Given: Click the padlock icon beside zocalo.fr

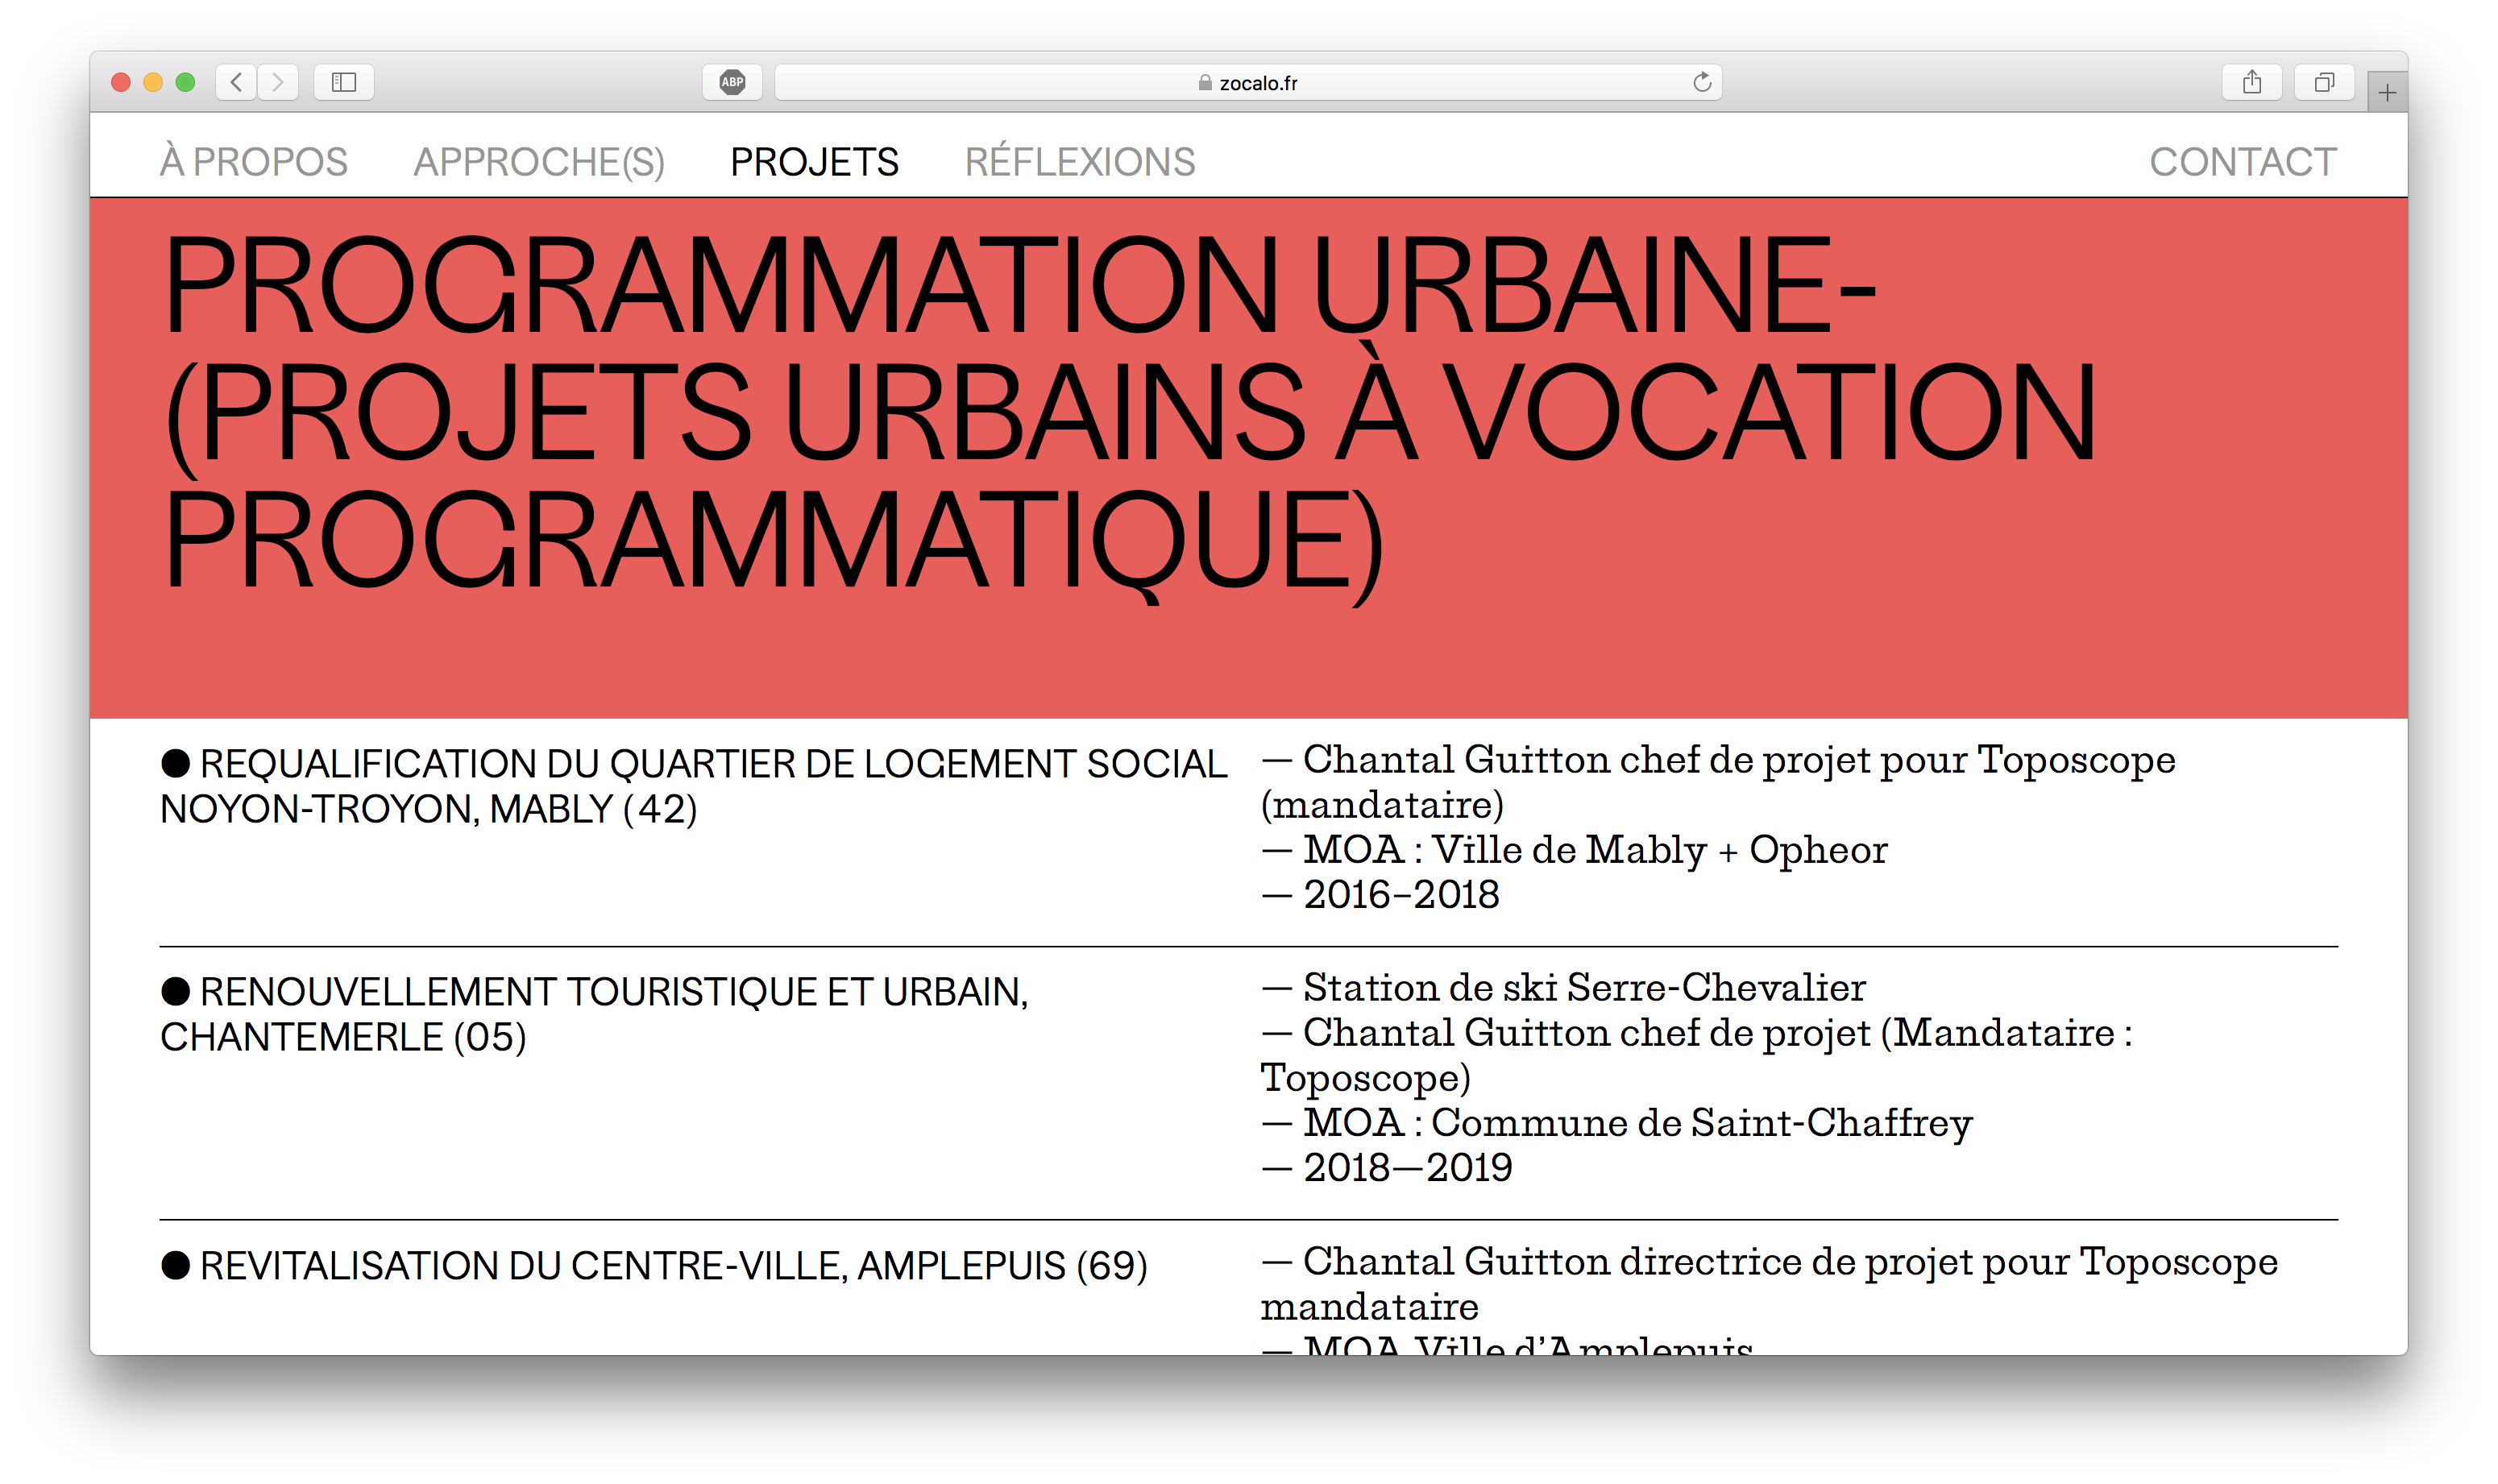Looking at the screenshot, I should (x=1205, y=83).
